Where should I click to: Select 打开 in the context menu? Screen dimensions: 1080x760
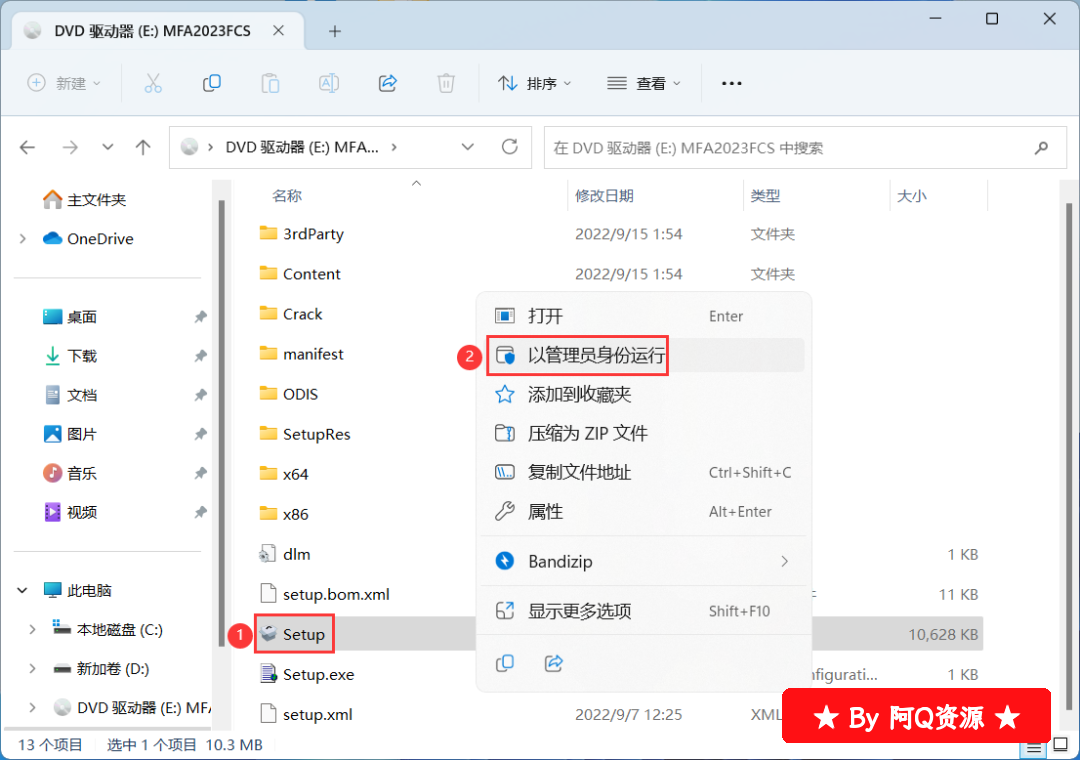644,316
